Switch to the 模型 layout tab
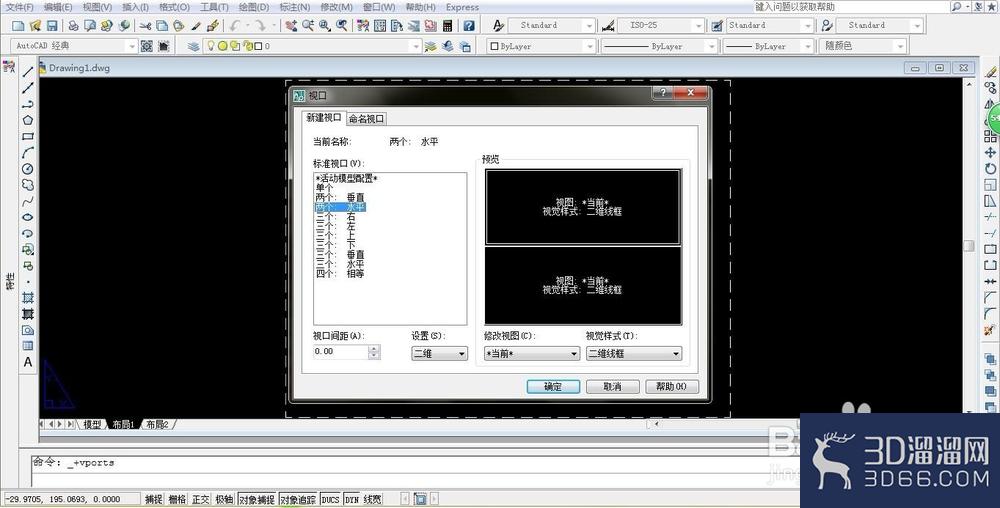 point(92,425)
